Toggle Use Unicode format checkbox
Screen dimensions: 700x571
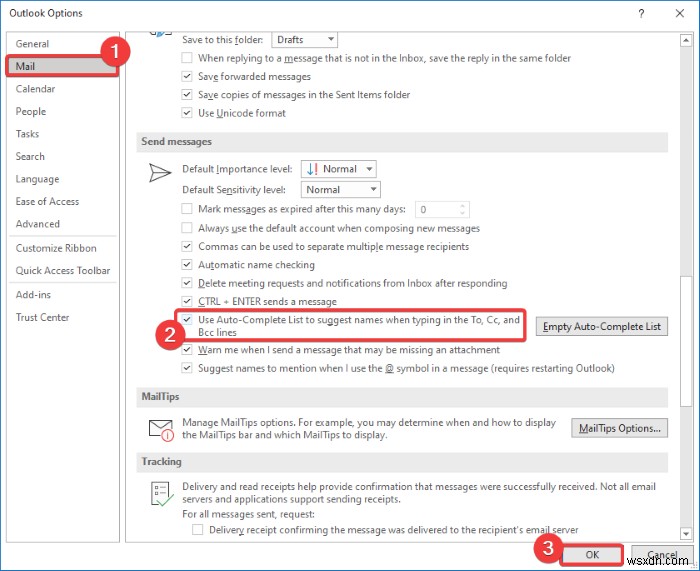[187, 113]
